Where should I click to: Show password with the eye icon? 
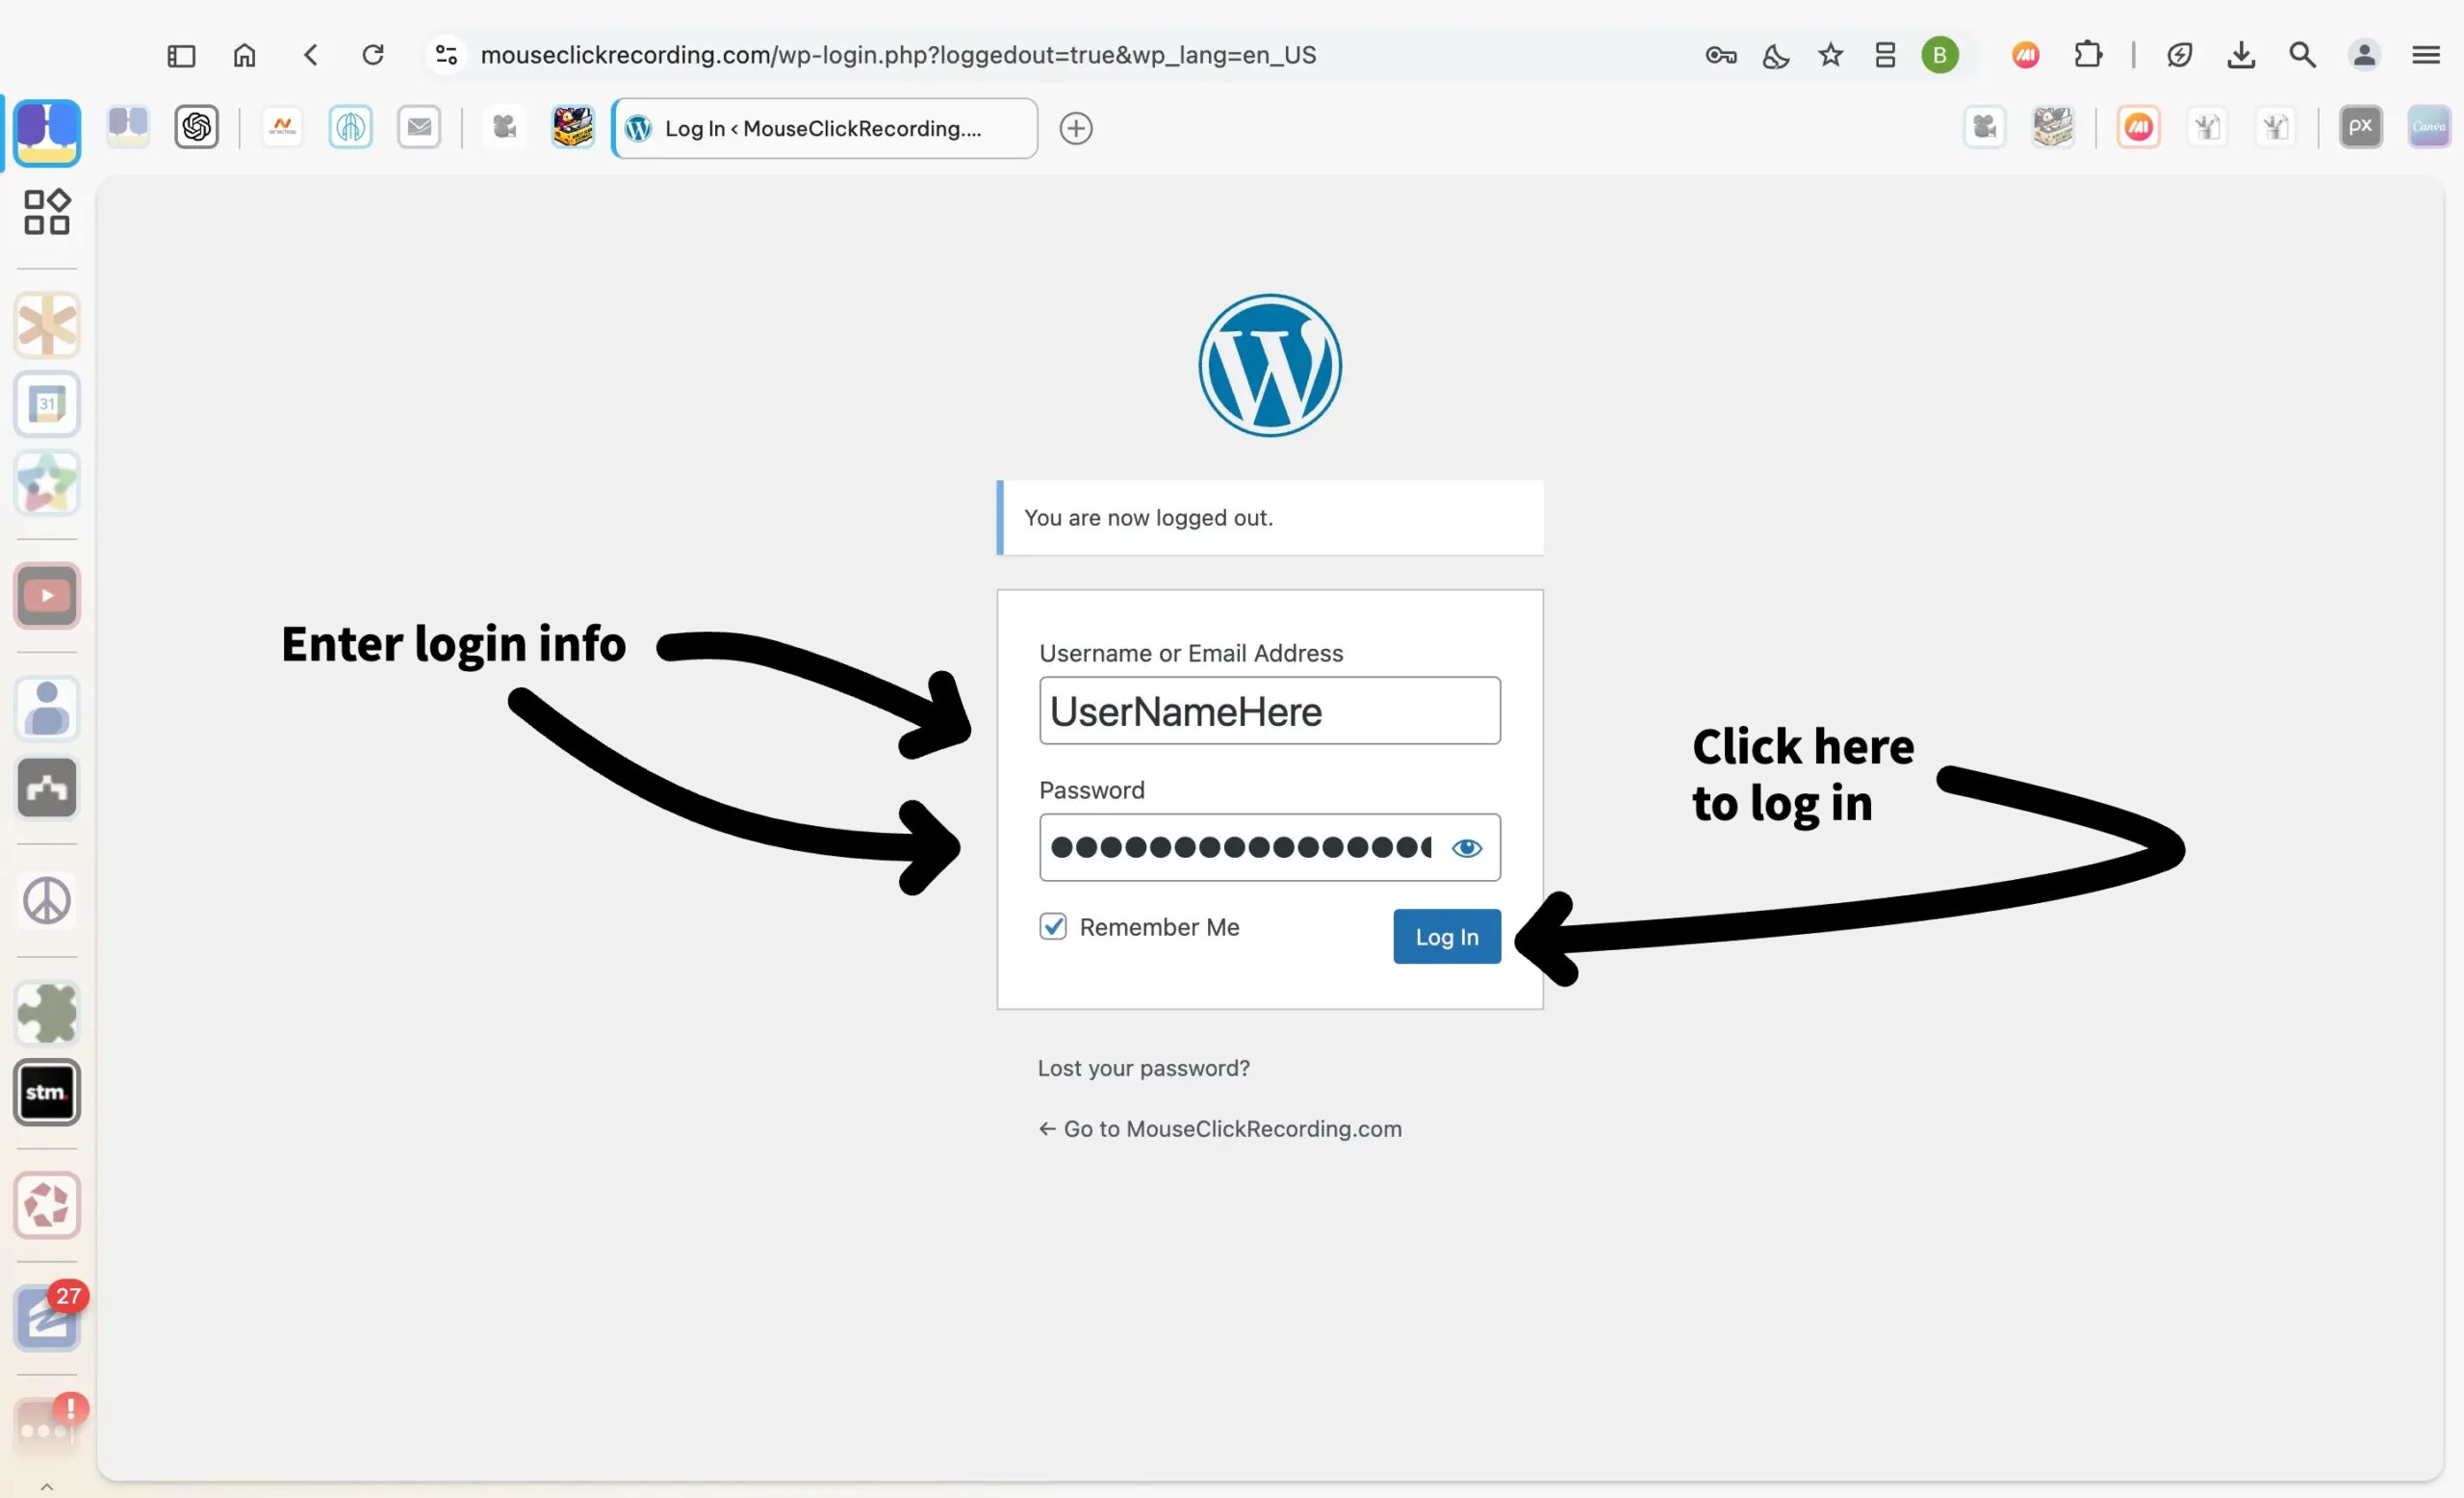pos(1466,848)
